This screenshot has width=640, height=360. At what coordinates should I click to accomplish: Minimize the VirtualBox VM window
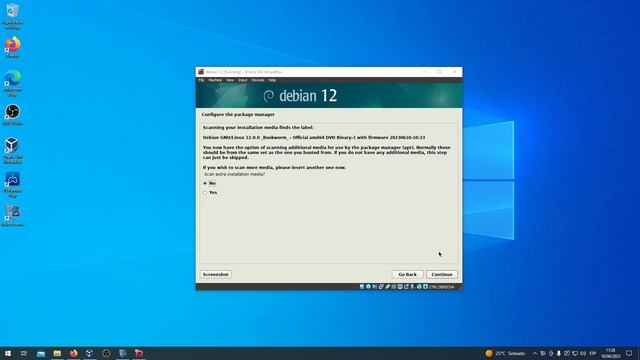pos(424,72)
